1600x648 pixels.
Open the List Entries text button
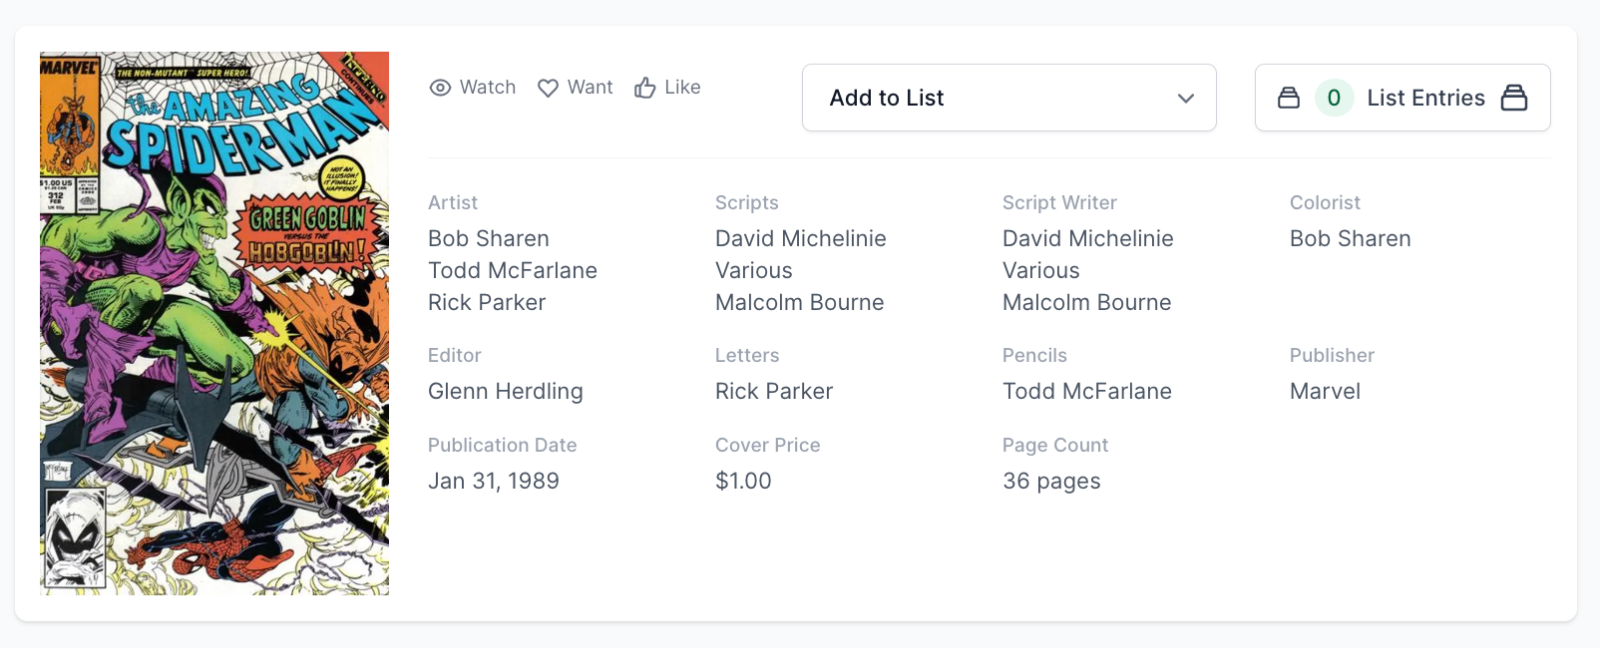click(x=1425, y=98)
